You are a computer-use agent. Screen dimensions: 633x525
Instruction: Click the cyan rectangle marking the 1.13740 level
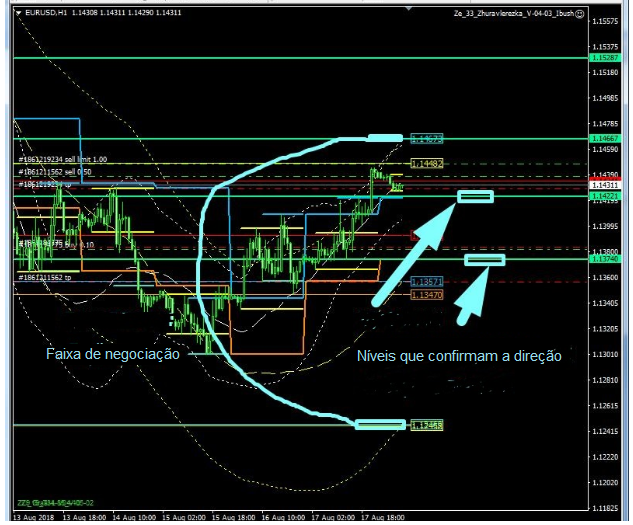pos(485,260)
